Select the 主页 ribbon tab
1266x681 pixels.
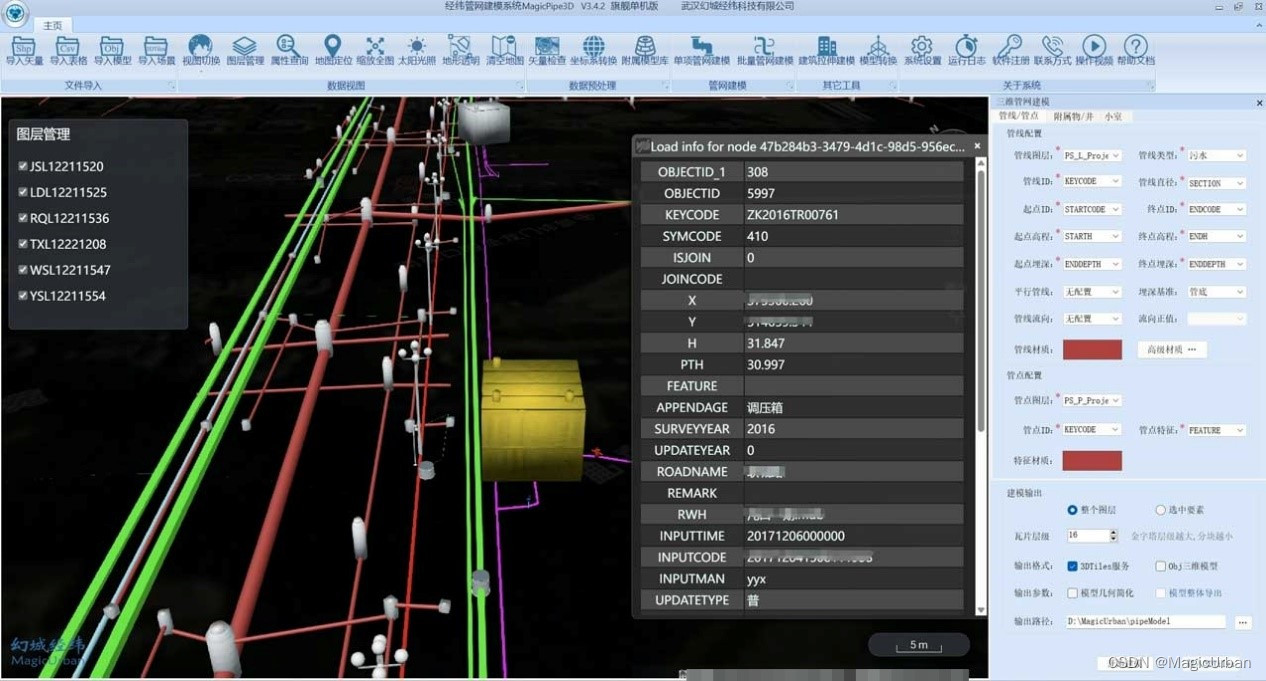[x=53, y=25]
